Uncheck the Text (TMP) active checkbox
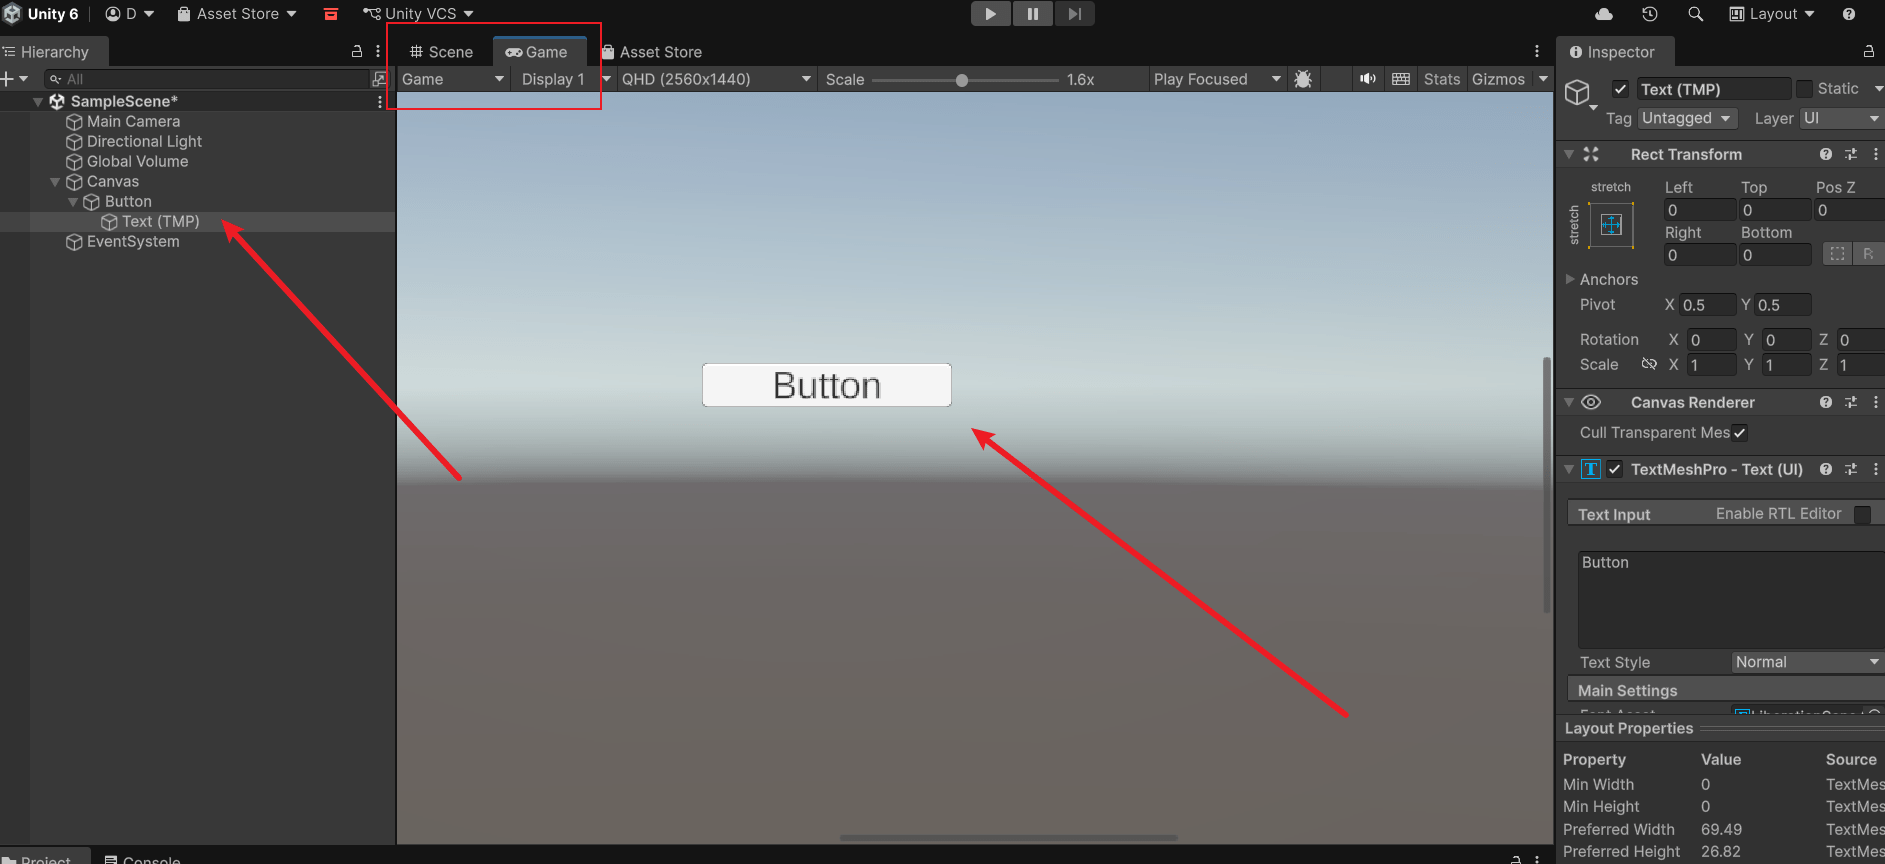This screenshot has width=1885, height=864. 1620,89
